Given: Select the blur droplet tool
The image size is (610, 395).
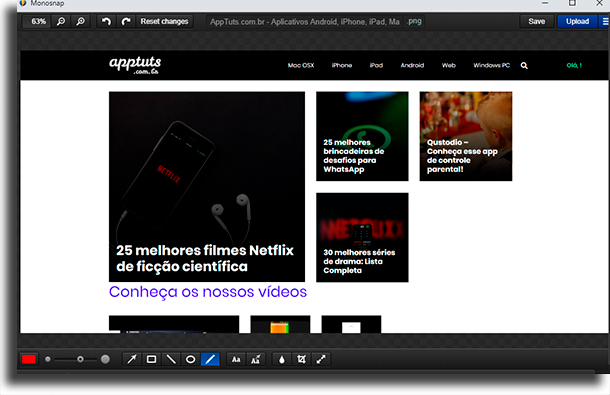Looking at the screenshot, I should [x=282, y=359].
